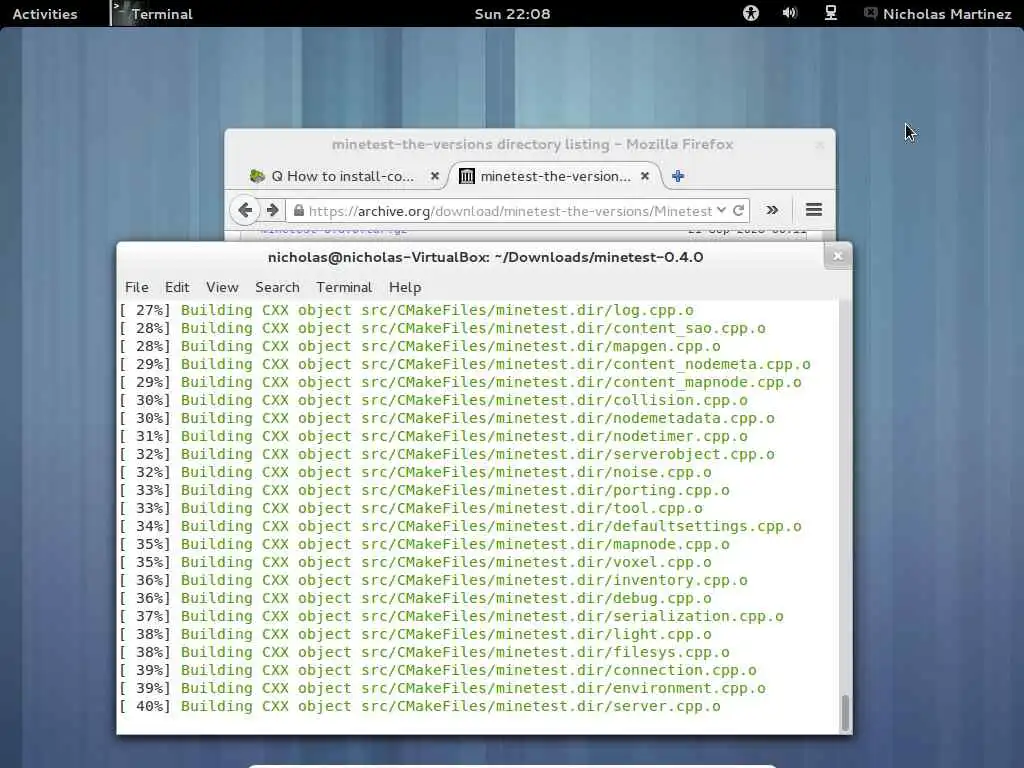Click the content_nodemeta.cpp.o build line
Screen dimensions: 1024x768
465,364
